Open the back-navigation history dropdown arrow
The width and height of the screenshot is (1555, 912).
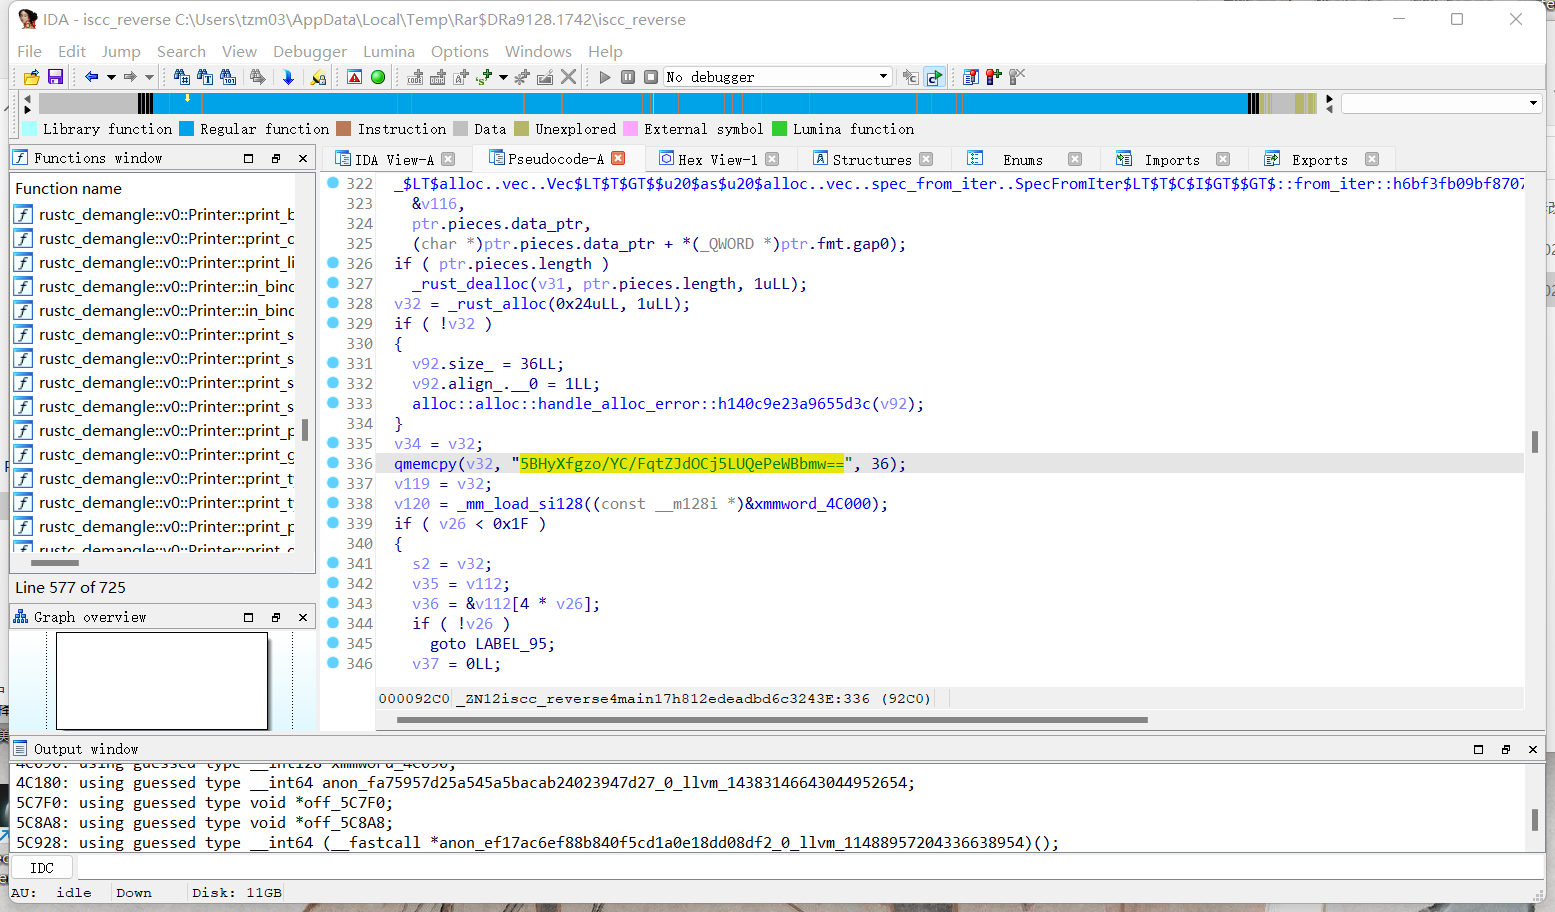tap(111, 77)
